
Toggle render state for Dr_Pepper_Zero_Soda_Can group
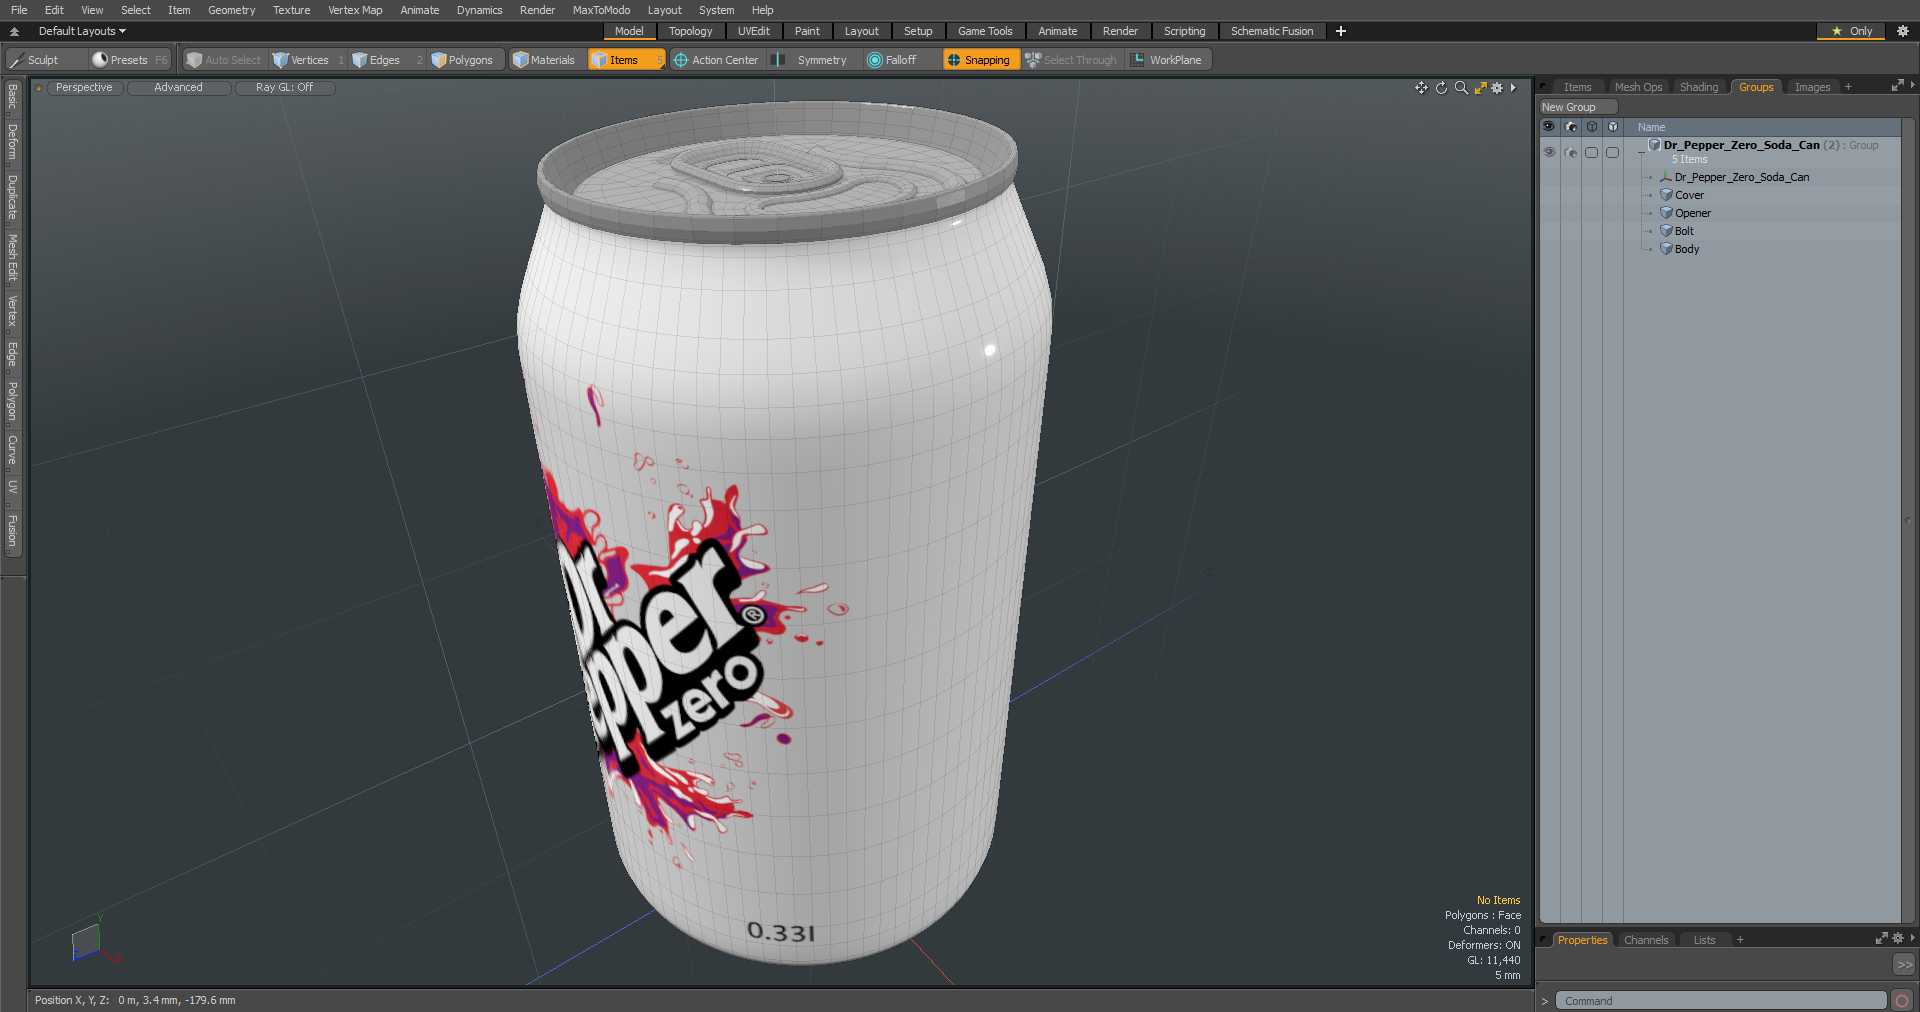1571,152
